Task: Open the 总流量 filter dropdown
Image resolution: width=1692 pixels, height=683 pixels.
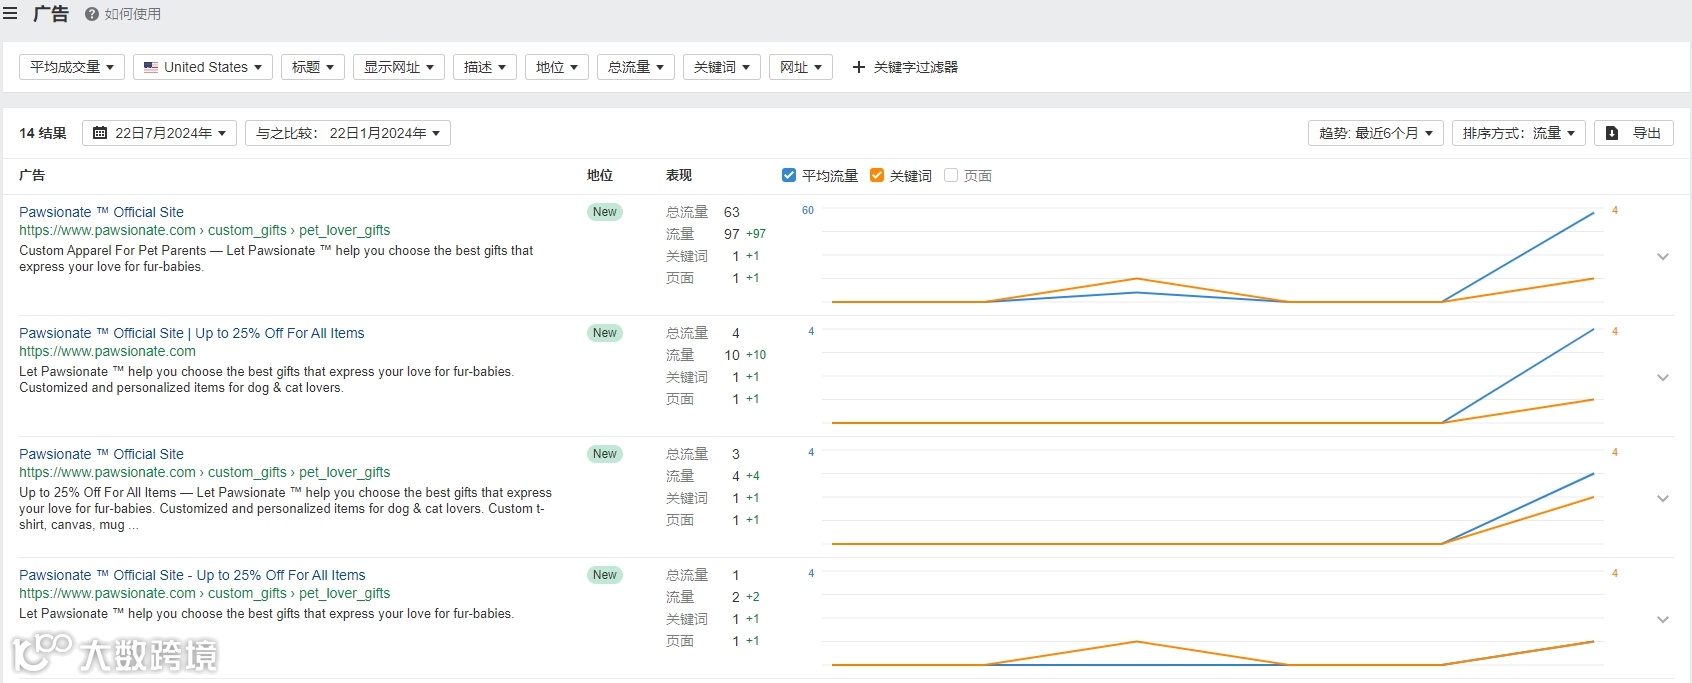Action: click(x=636, y=67)
